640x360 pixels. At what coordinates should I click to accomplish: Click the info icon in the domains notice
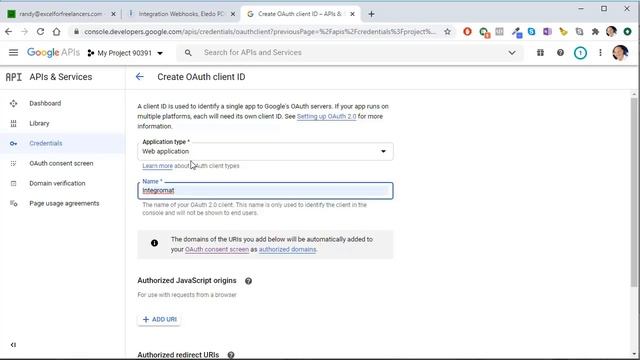(x=154, y=243)
